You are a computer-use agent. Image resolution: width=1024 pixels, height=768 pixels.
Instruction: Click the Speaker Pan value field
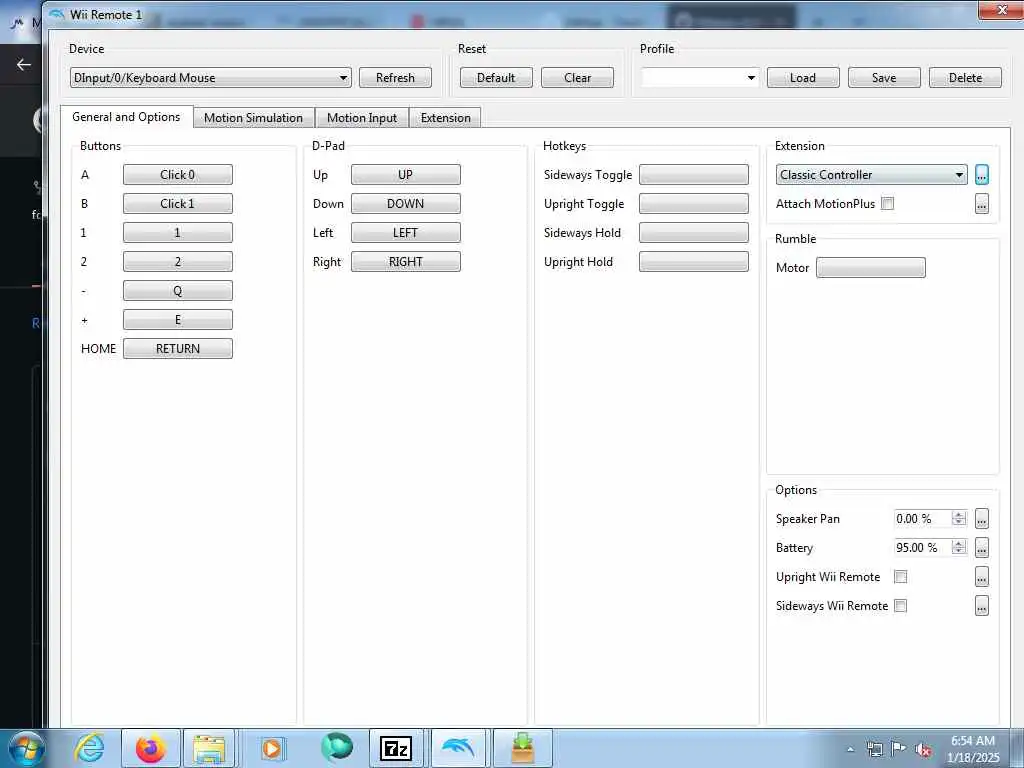[922, 519]
